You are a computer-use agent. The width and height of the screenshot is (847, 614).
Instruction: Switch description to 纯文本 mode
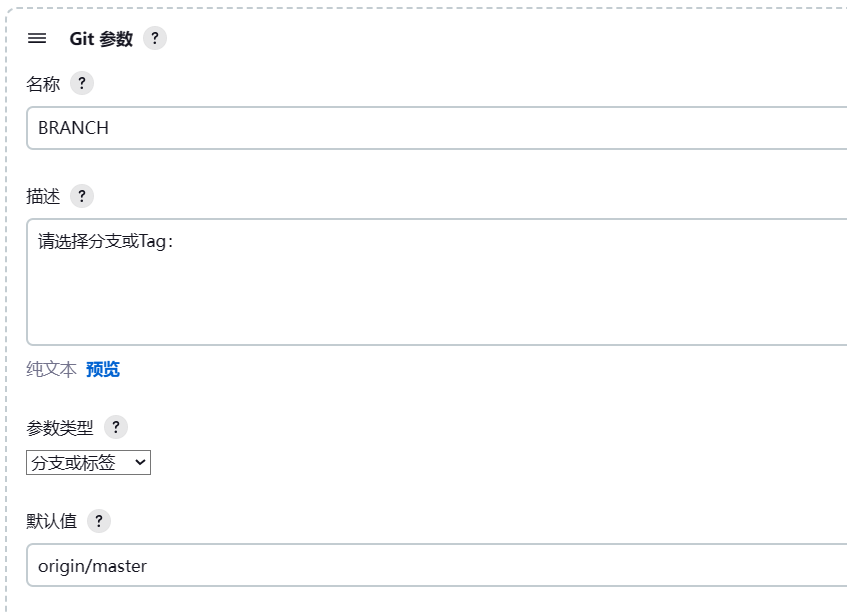click(51, 369)
